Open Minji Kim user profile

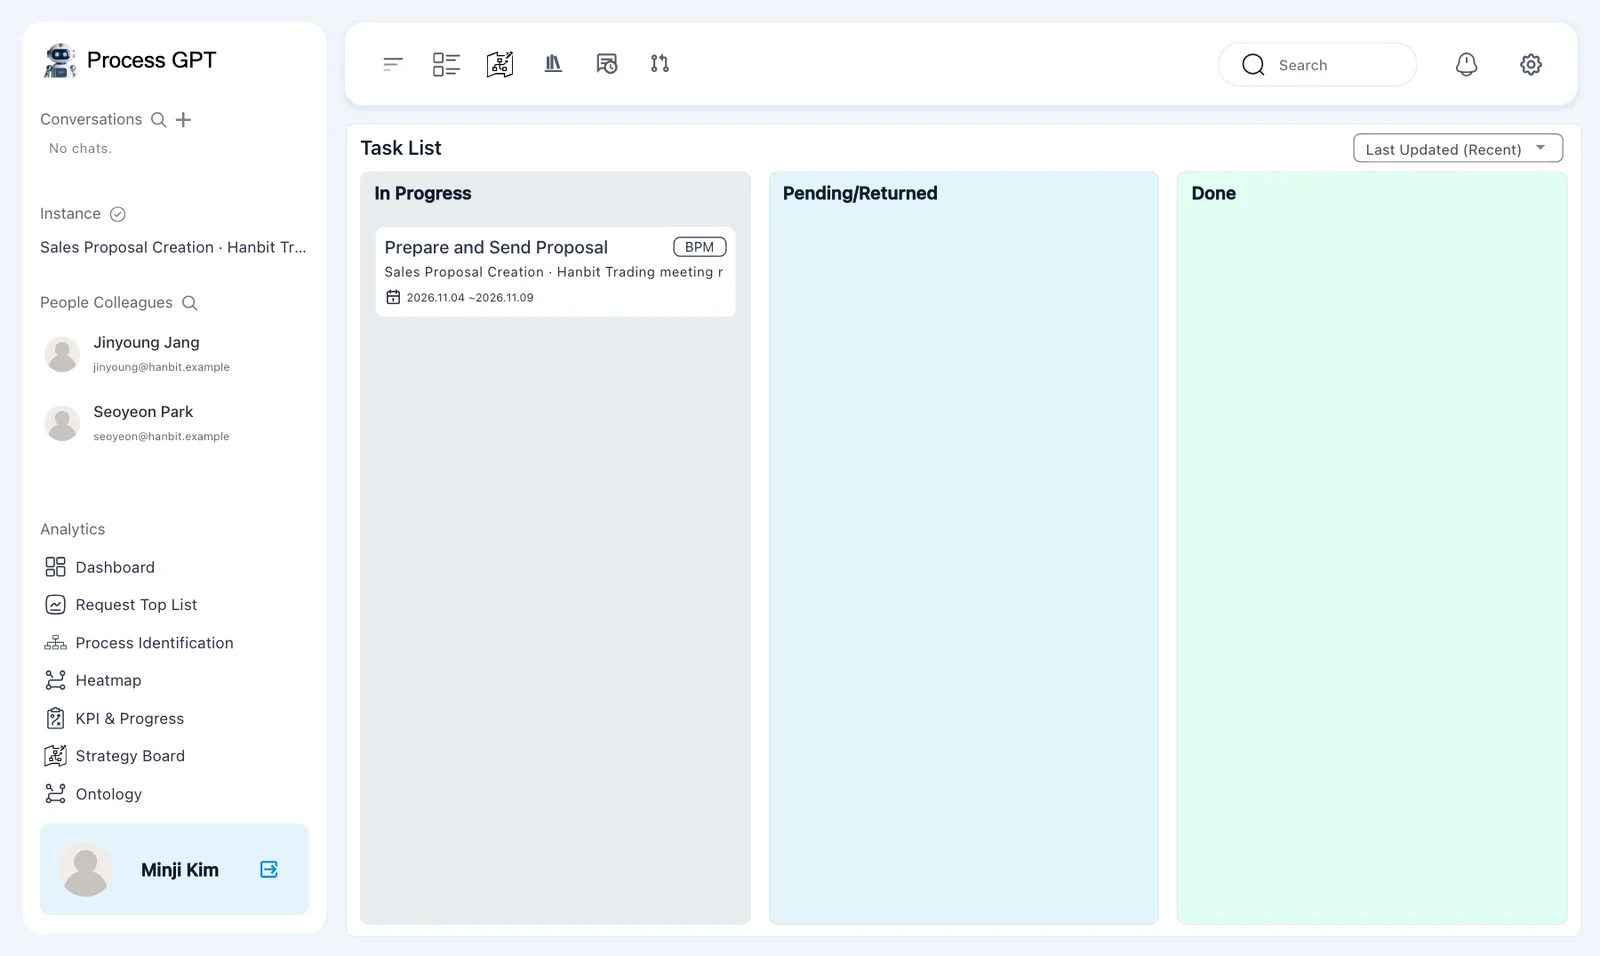pos(174,869)
